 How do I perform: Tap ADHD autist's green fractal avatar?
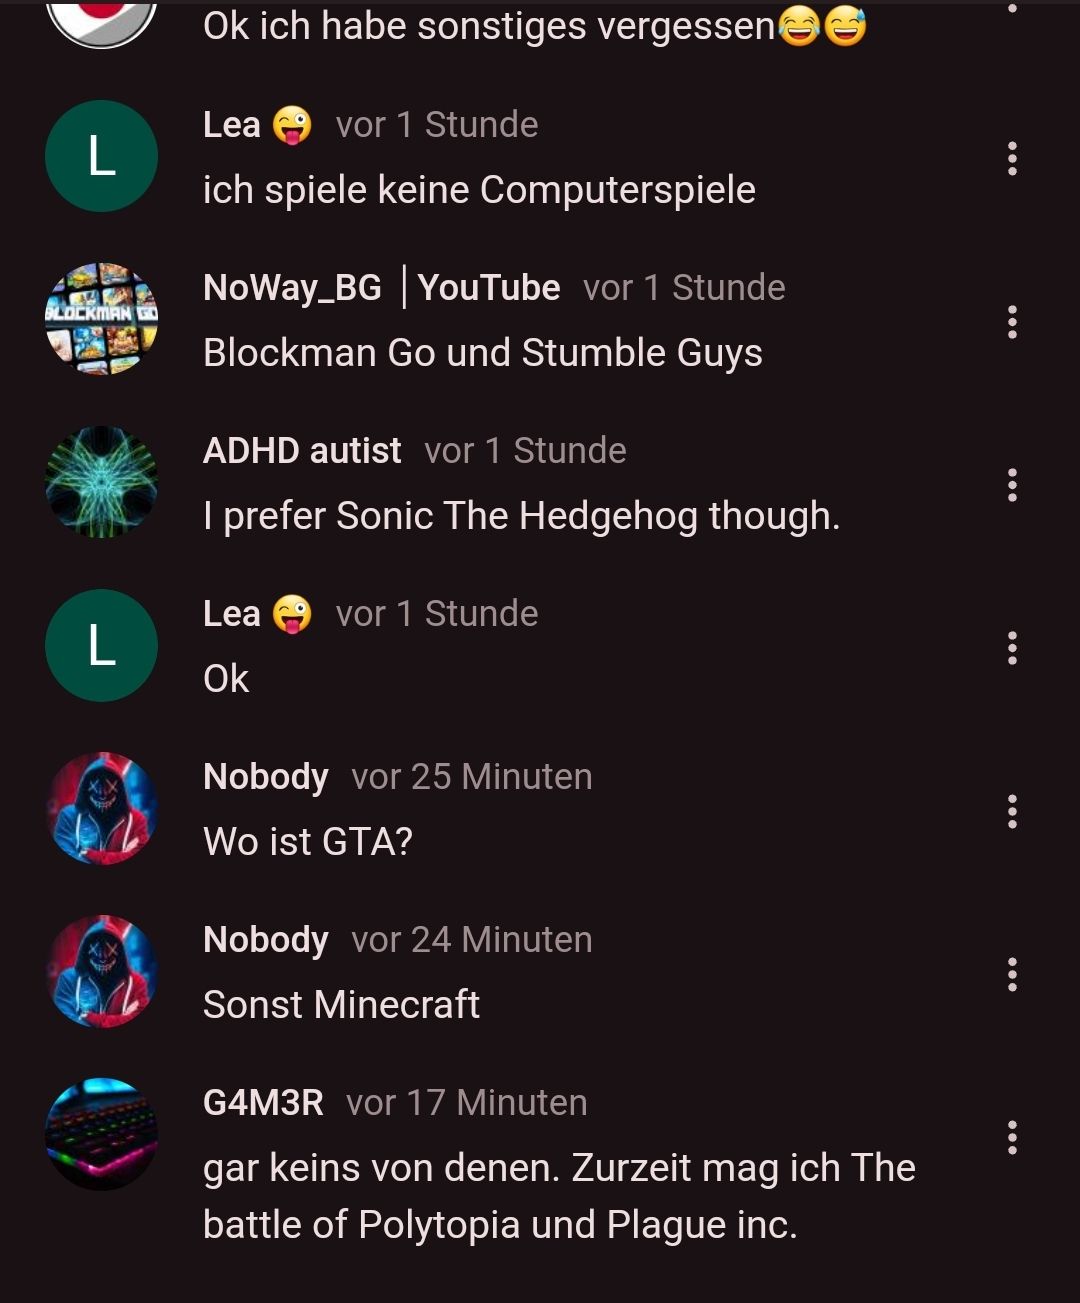coord(101,482)
